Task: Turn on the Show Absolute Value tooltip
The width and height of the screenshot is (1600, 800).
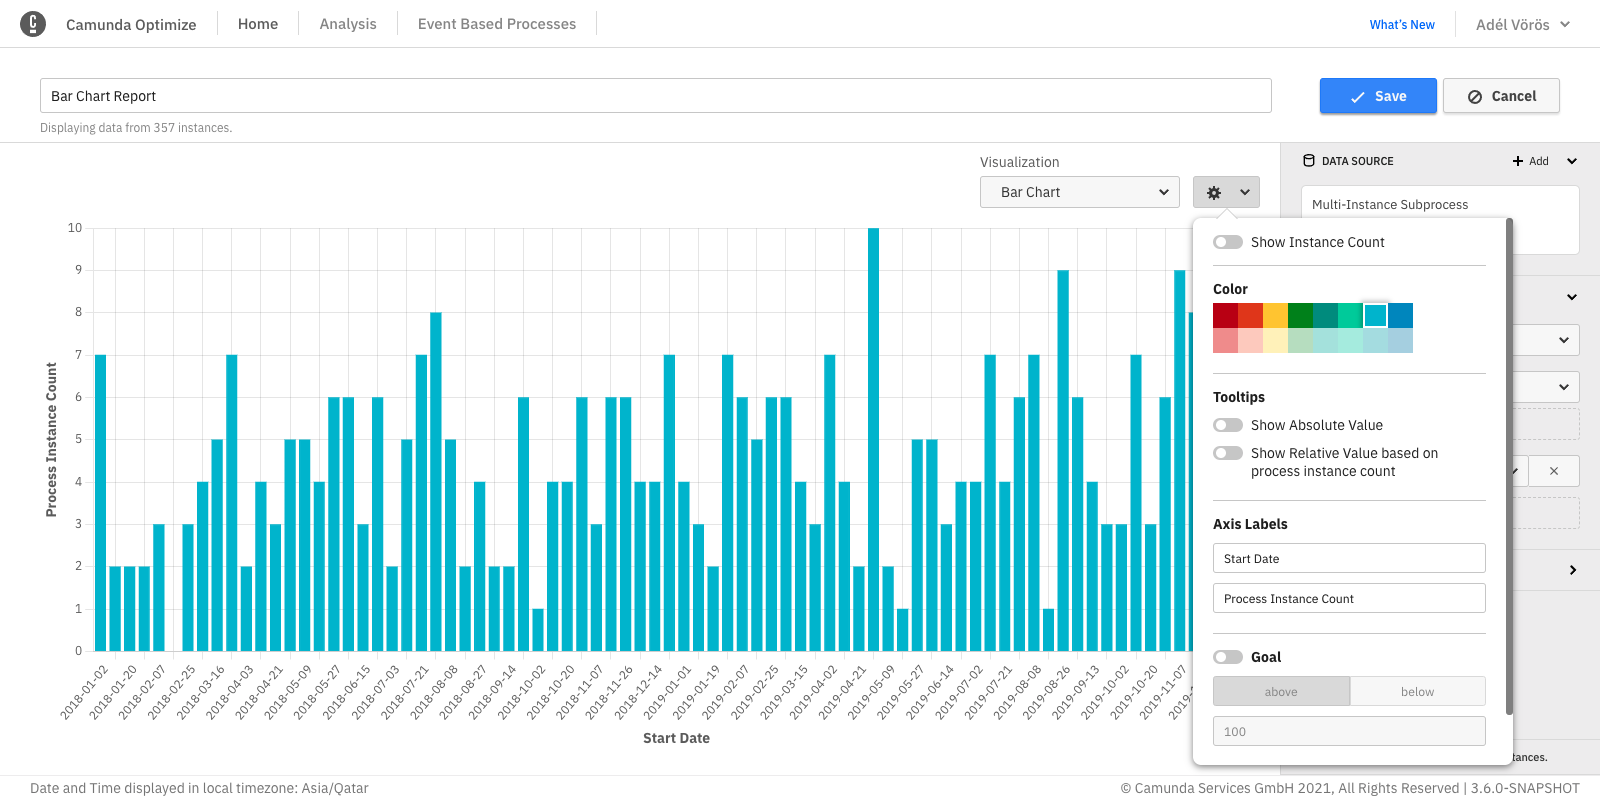Action: point(1228,425)
